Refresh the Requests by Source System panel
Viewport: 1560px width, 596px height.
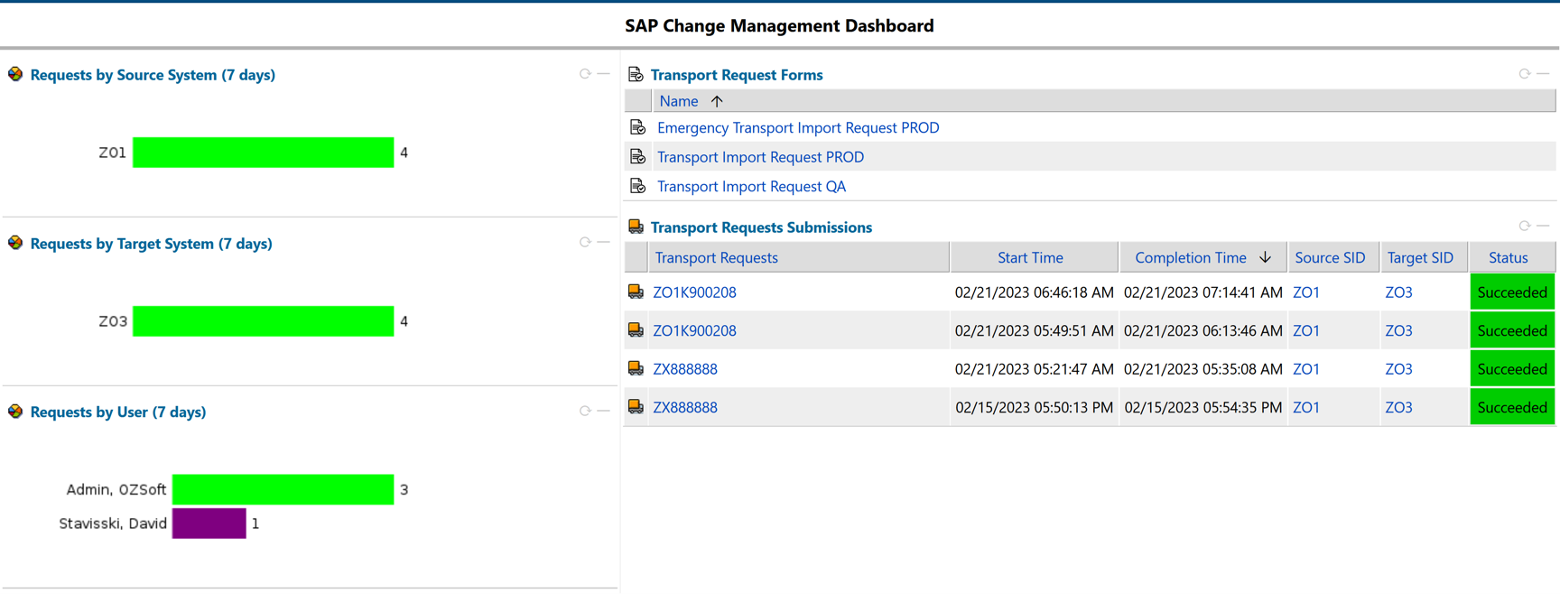pos(585,73)
